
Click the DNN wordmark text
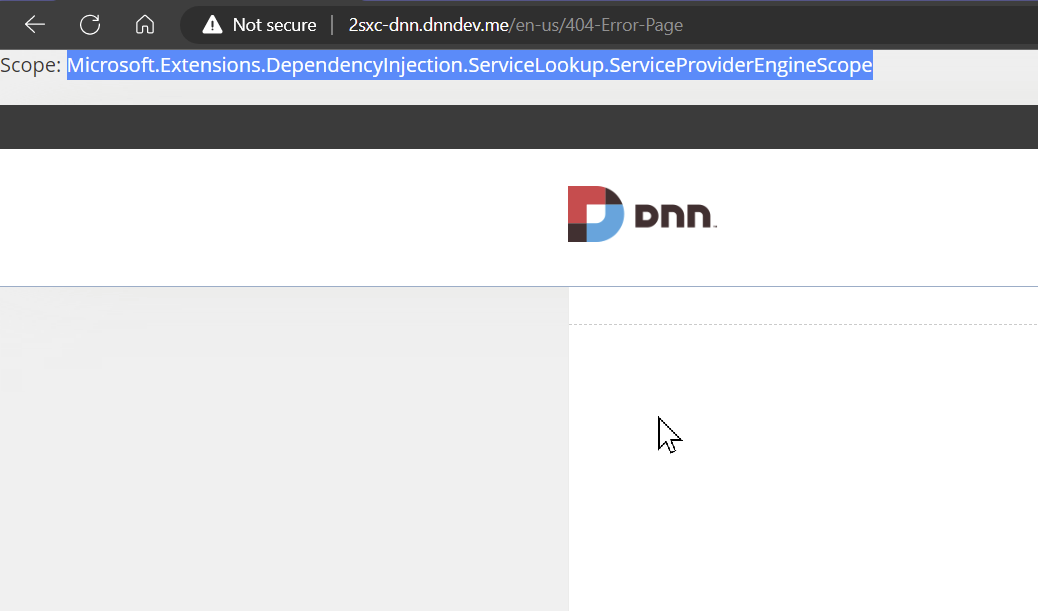click(672, 216)
